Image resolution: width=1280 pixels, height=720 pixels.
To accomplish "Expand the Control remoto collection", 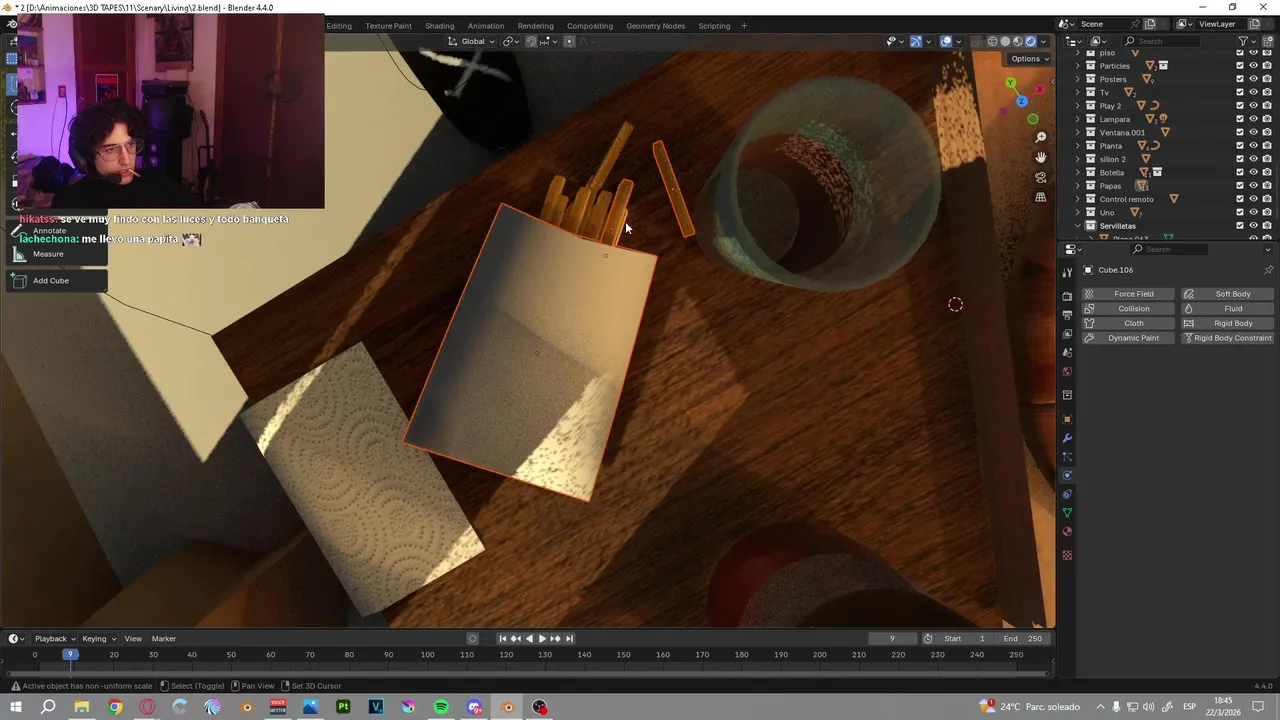I will click(1078, 199).
